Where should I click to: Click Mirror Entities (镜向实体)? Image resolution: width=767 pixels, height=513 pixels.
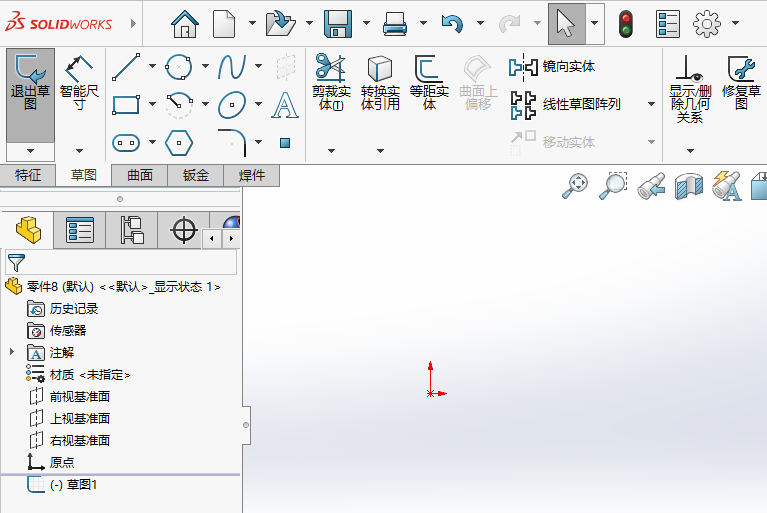[x=552, y=67]
